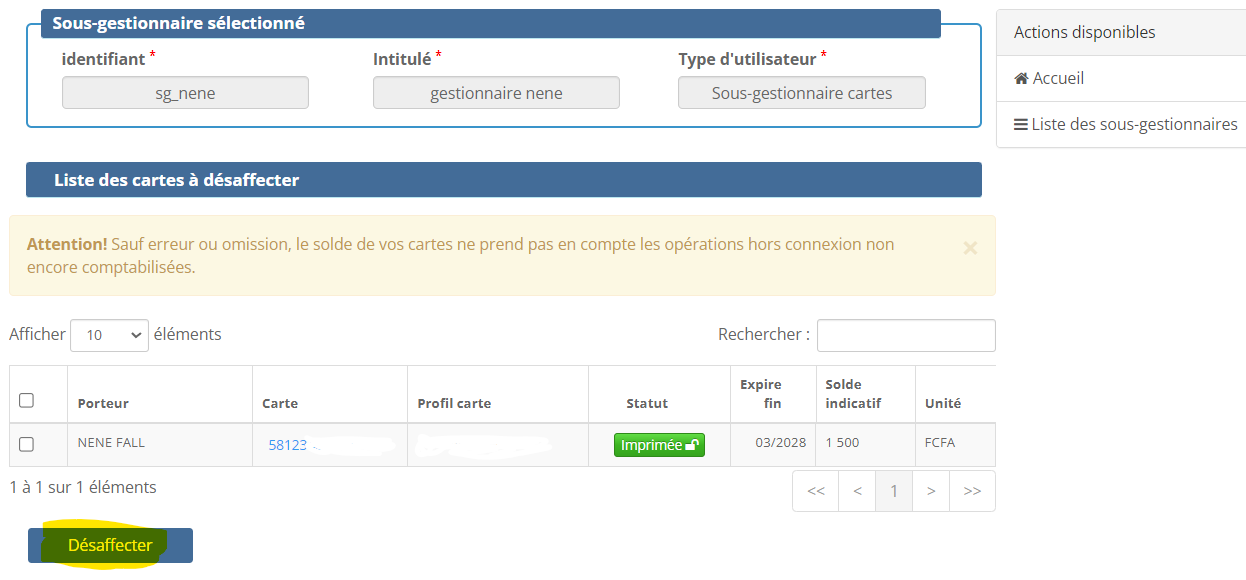This screenshot has width=1246, height=580.
Task: Open the card number link starting 58123
Action: [288, 445]
